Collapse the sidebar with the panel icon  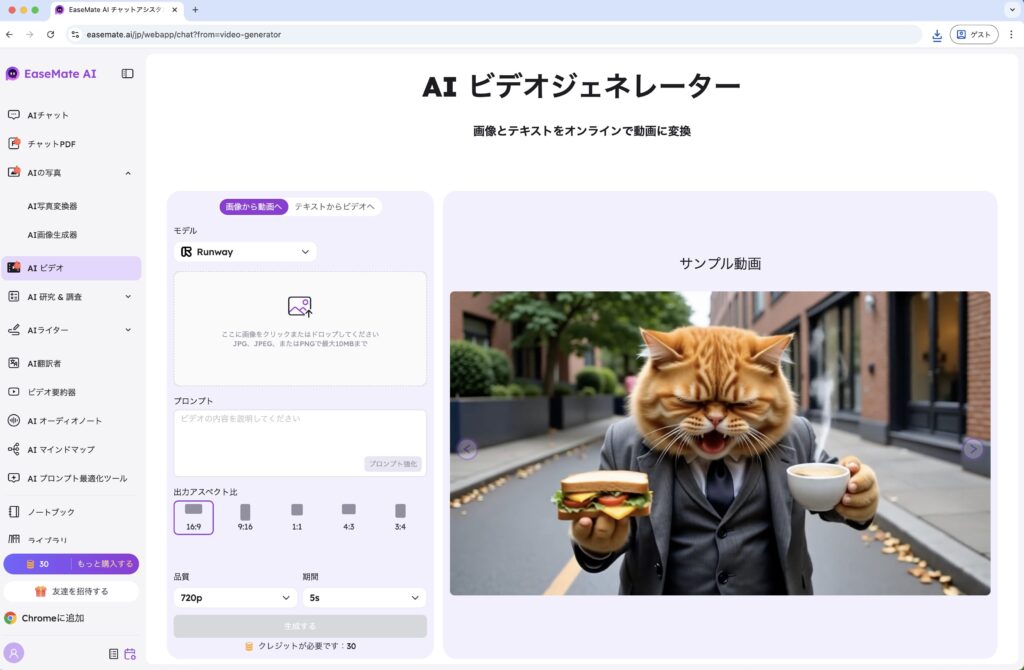tap(127, 73)
